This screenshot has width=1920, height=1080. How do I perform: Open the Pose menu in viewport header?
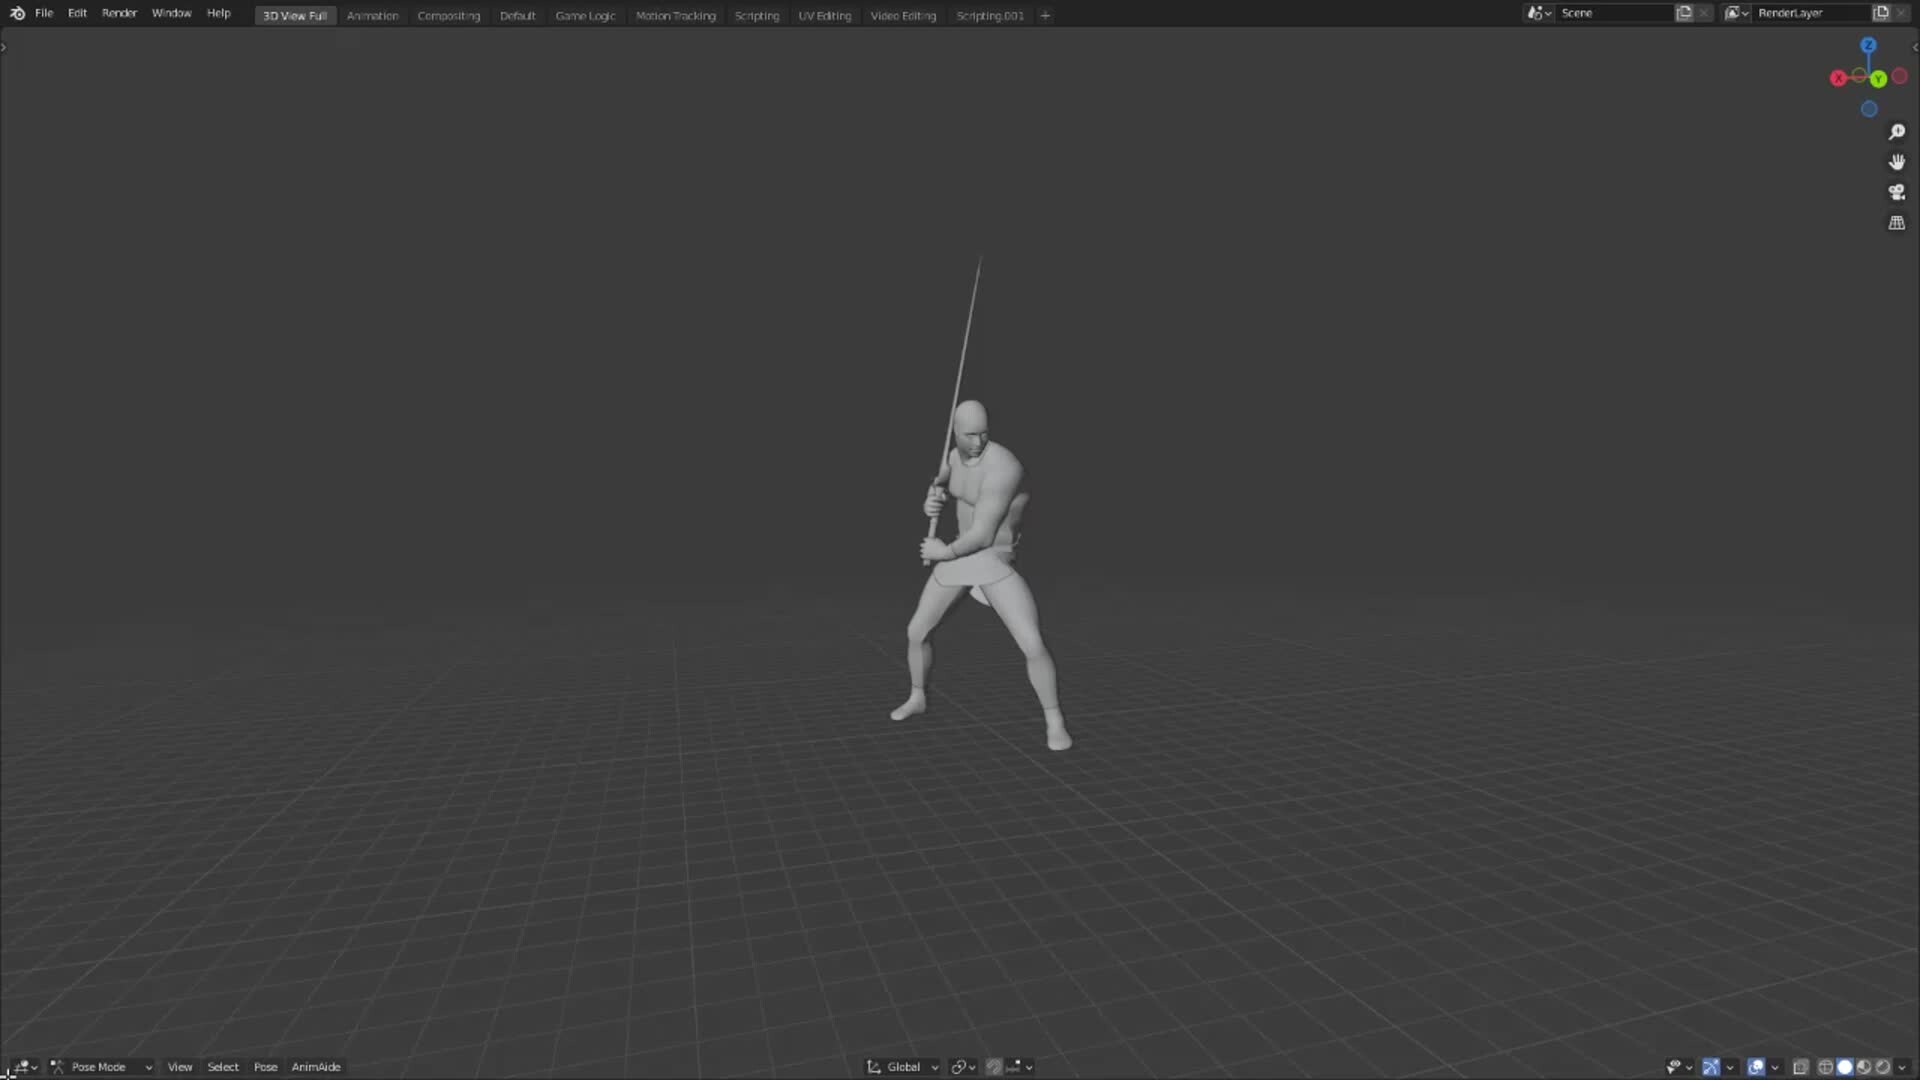tap(265, 1067)
